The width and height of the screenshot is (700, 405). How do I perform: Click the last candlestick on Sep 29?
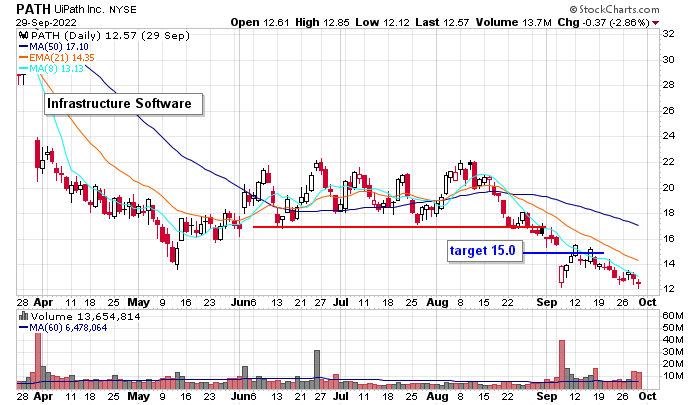[639, 283]
